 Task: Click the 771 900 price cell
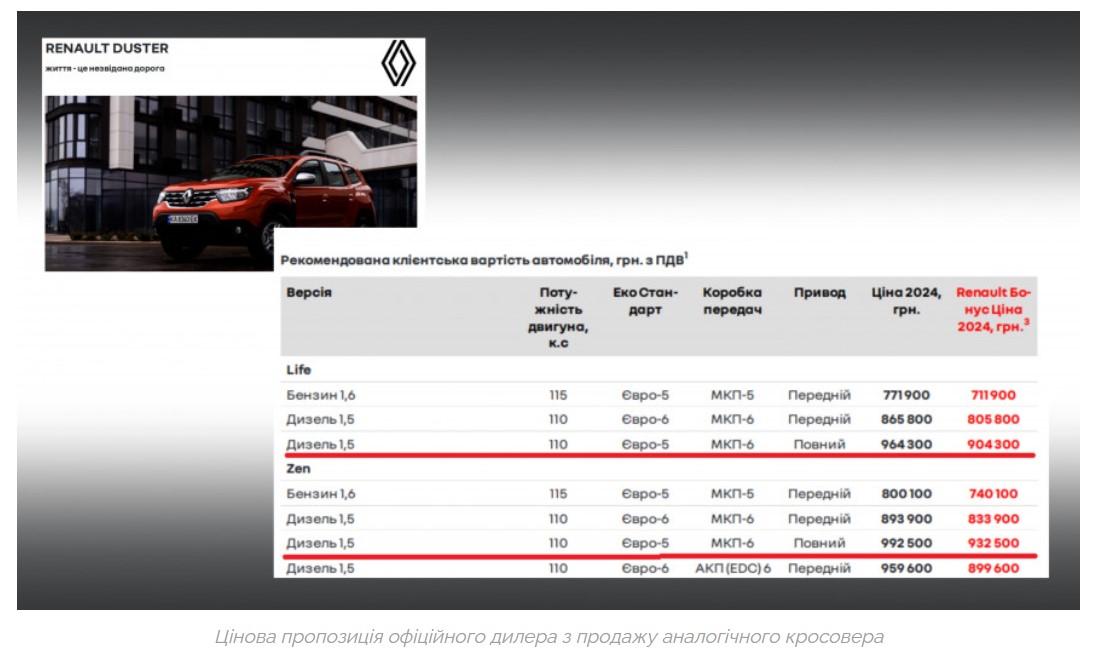coord(906,395)
